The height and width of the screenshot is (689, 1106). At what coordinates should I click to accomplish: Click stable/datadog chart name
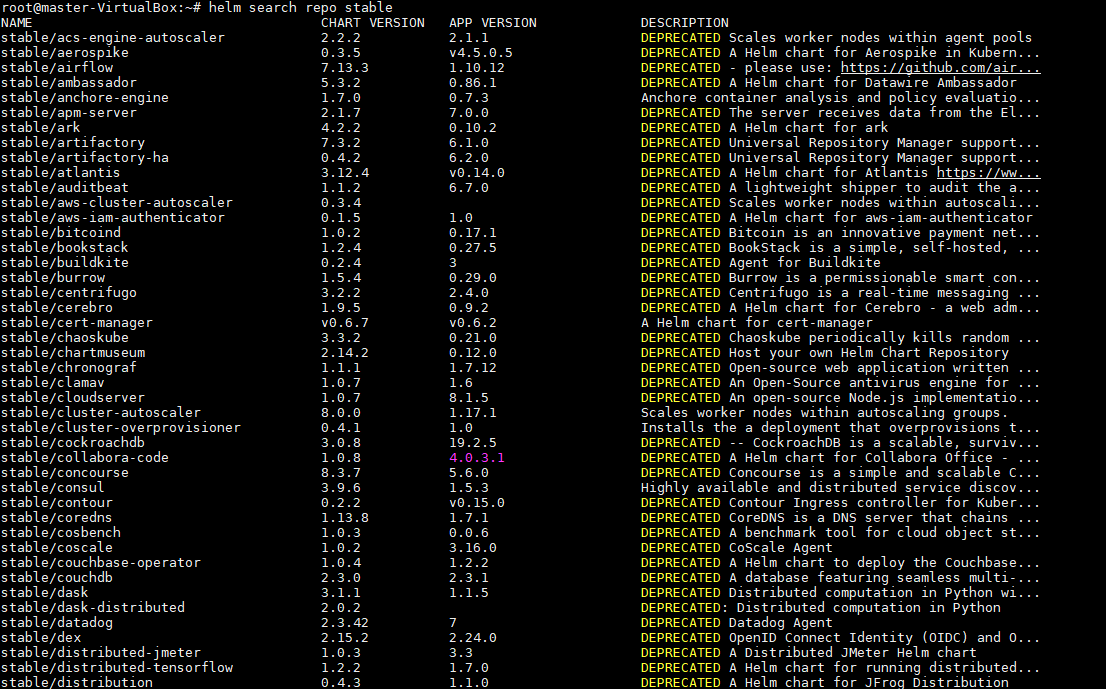tap(57, 623)
